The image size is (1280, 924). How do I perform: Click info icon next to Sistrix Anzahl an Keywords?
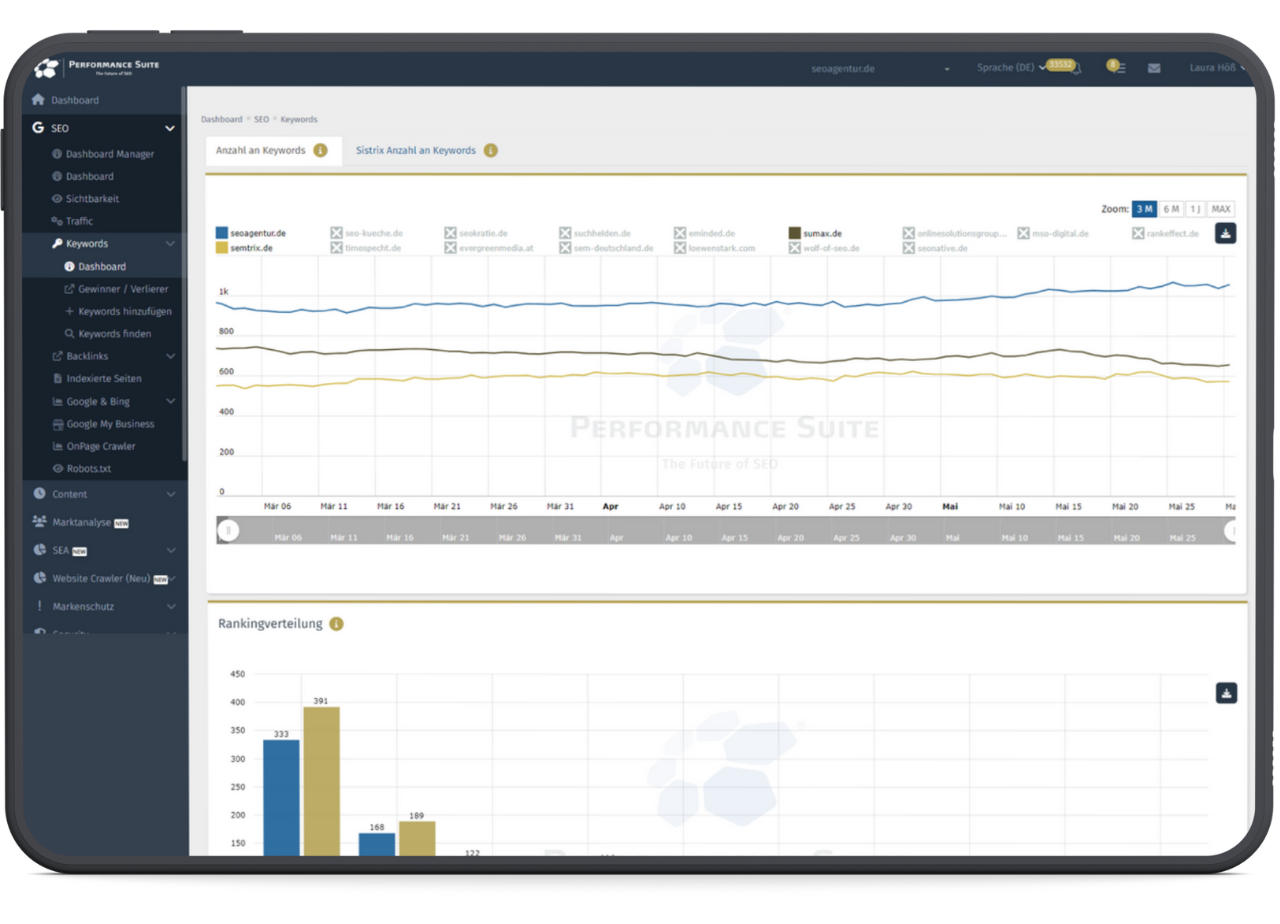tap(490, 150)
